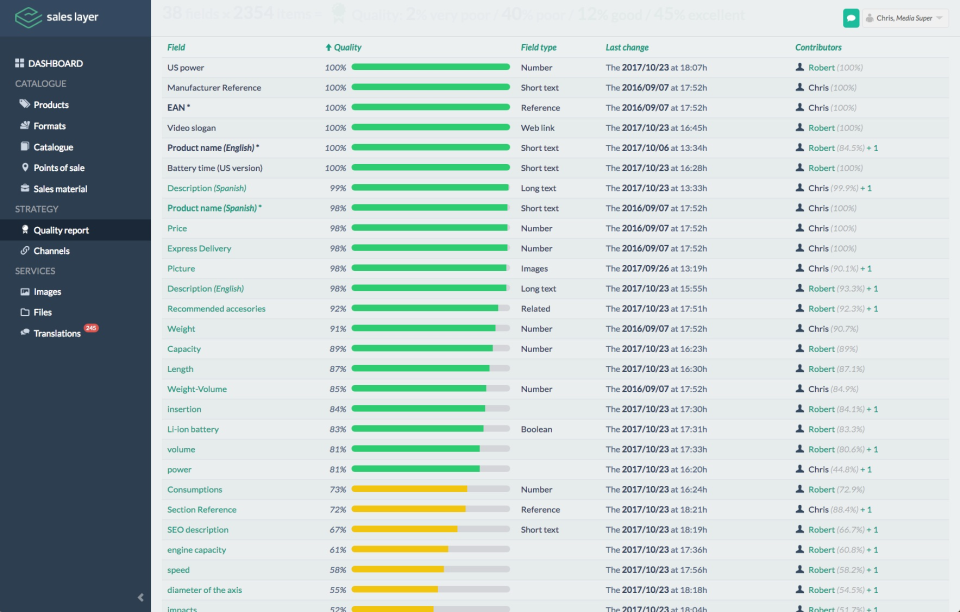This screenshot has height=612, width=960.
Task: Click contributor person icon in Consumptions row
Action: point(800,489)
